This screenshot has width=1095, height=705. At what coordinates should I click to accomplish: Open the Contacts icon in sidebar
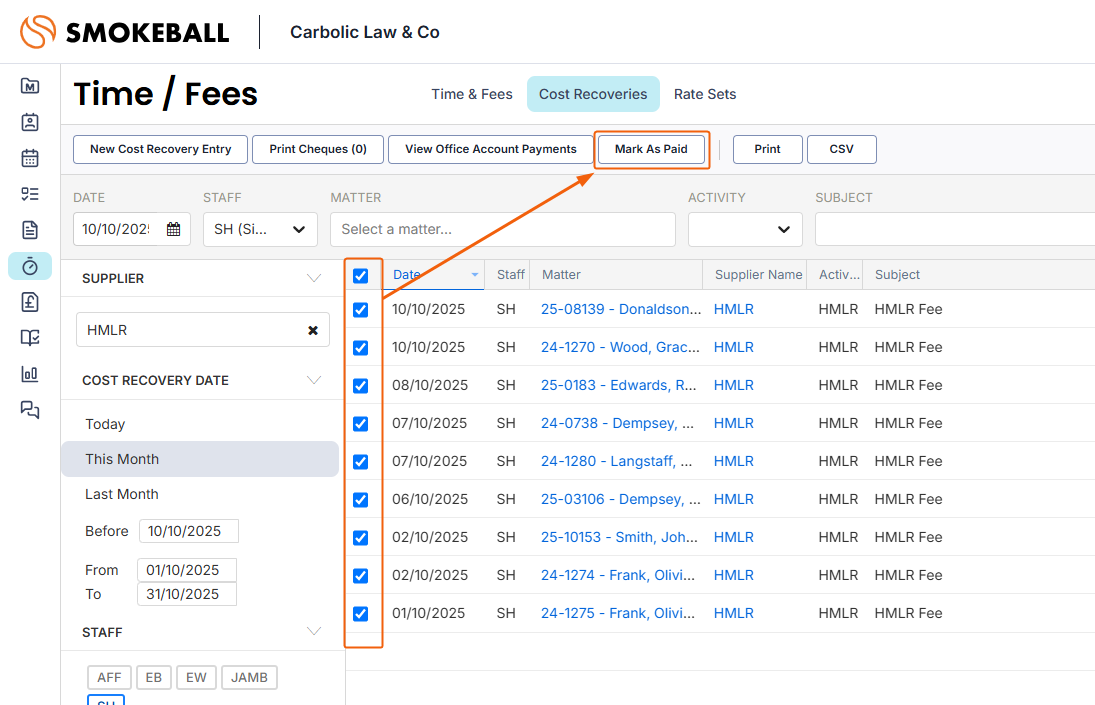click(x=30, y=122)
